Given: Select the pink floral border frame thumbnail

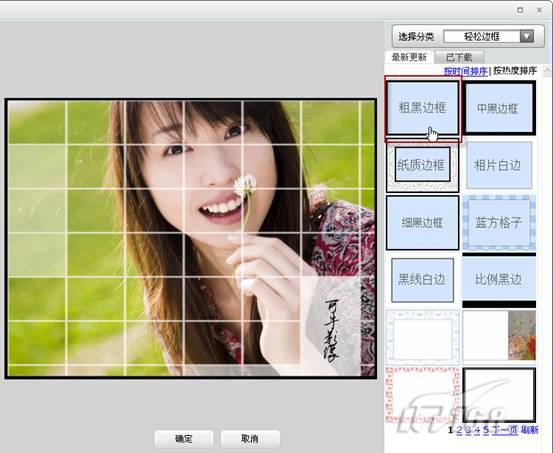Looking at the screenshot, I should point(423,395).
